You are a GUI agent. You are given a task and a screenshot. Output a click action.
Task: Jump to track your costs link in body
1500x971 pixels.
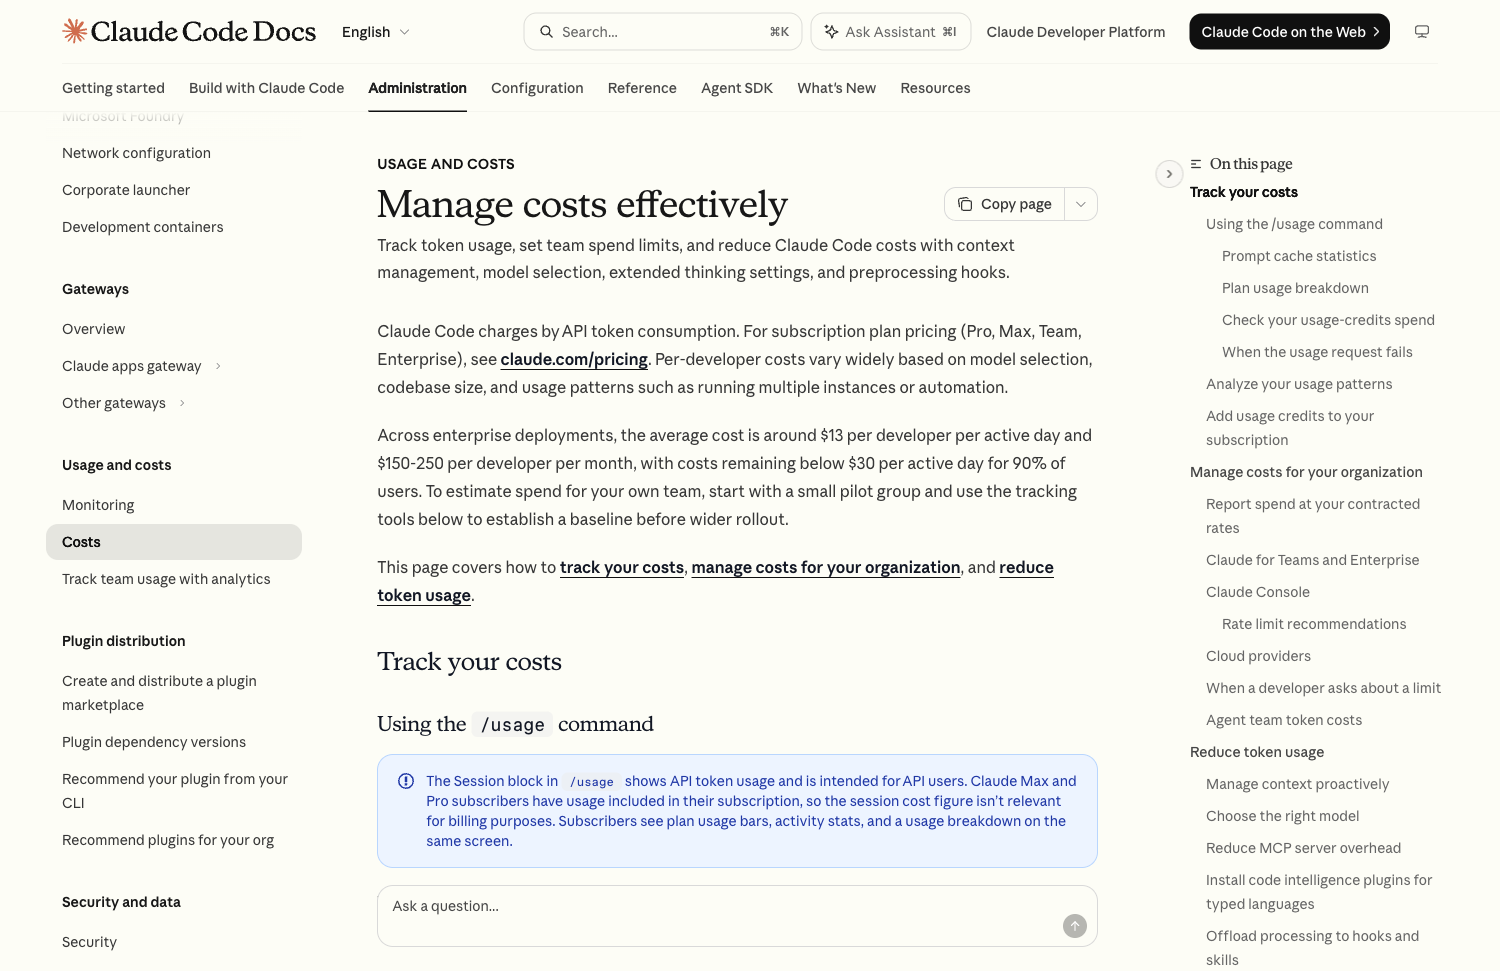click(622, 567)
